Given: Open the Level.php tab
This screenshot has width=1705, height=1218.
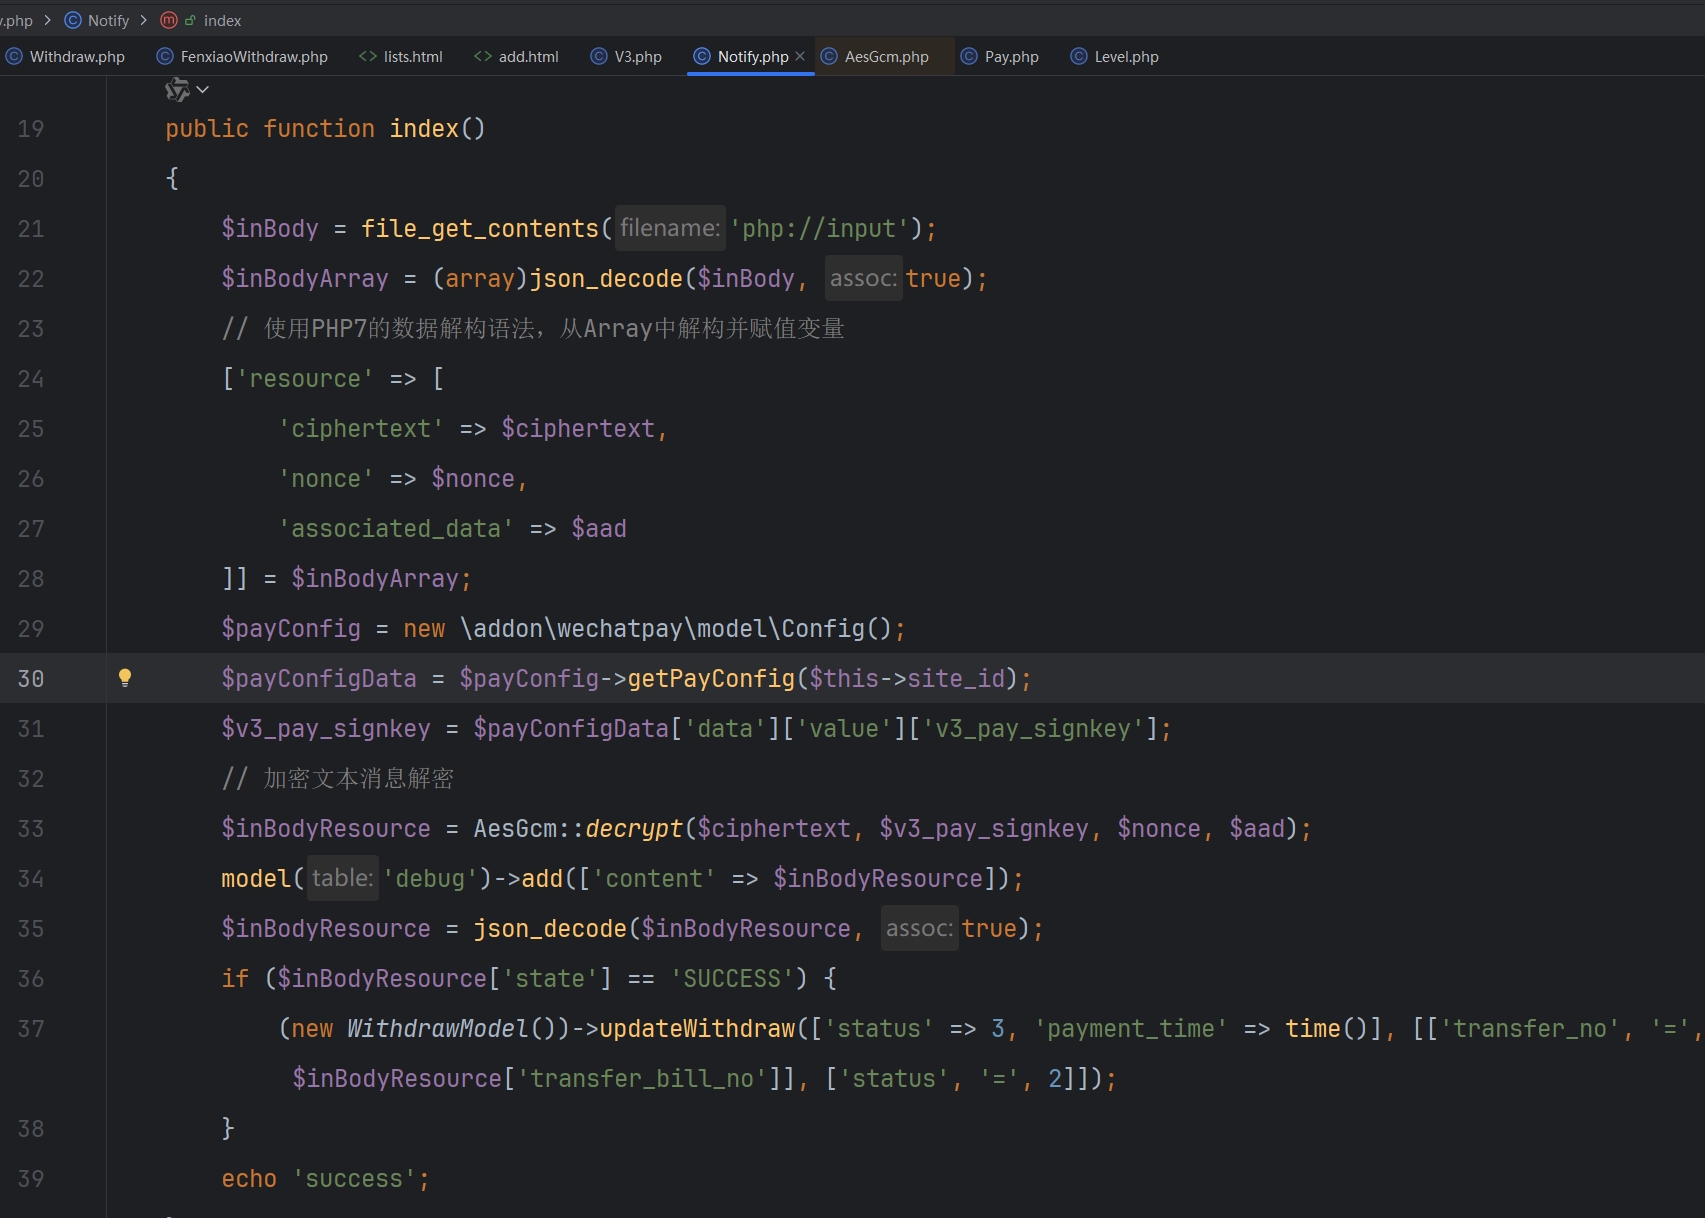Looking at the screenshot, I should (x=1126, y=57).
